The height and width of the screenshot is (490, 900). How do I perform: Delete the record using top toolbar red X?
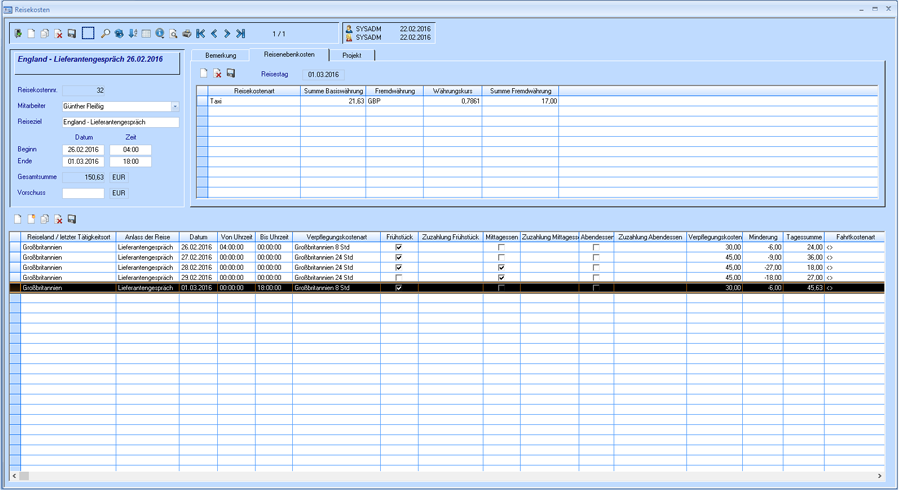(x=59, y=34)
